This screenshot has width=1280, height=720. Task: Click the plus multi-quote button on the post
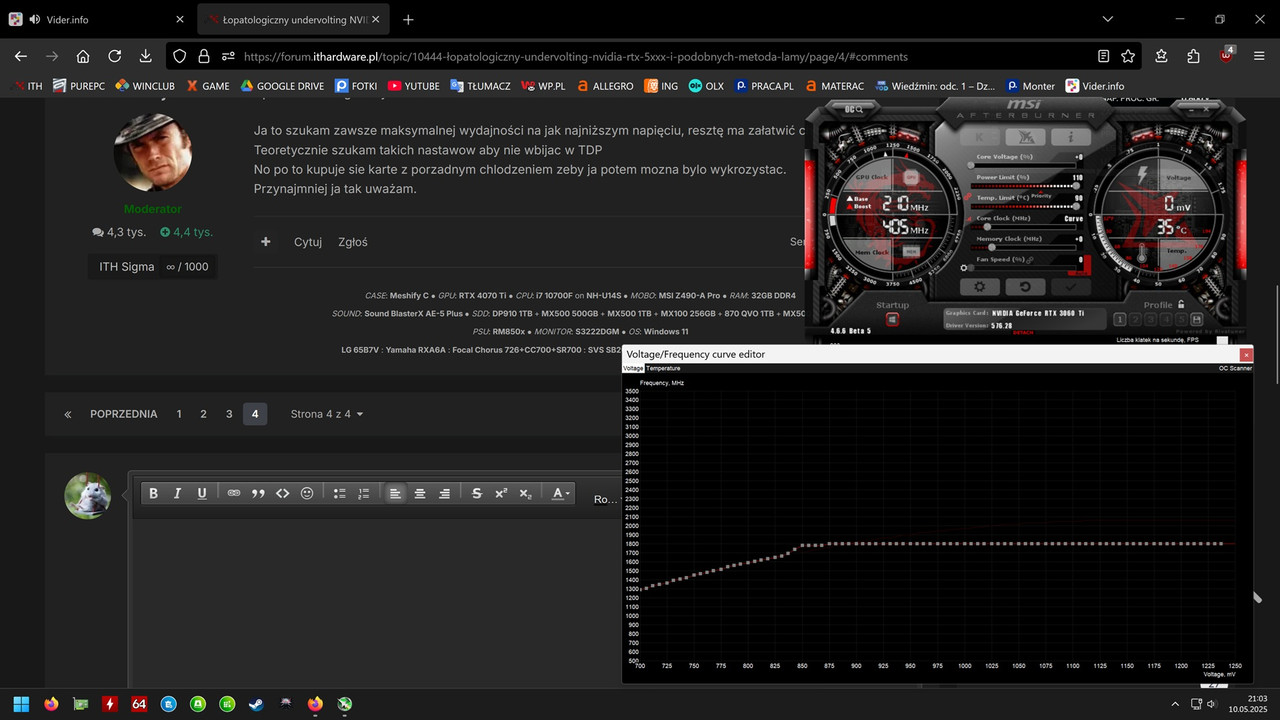click(266, 242)
